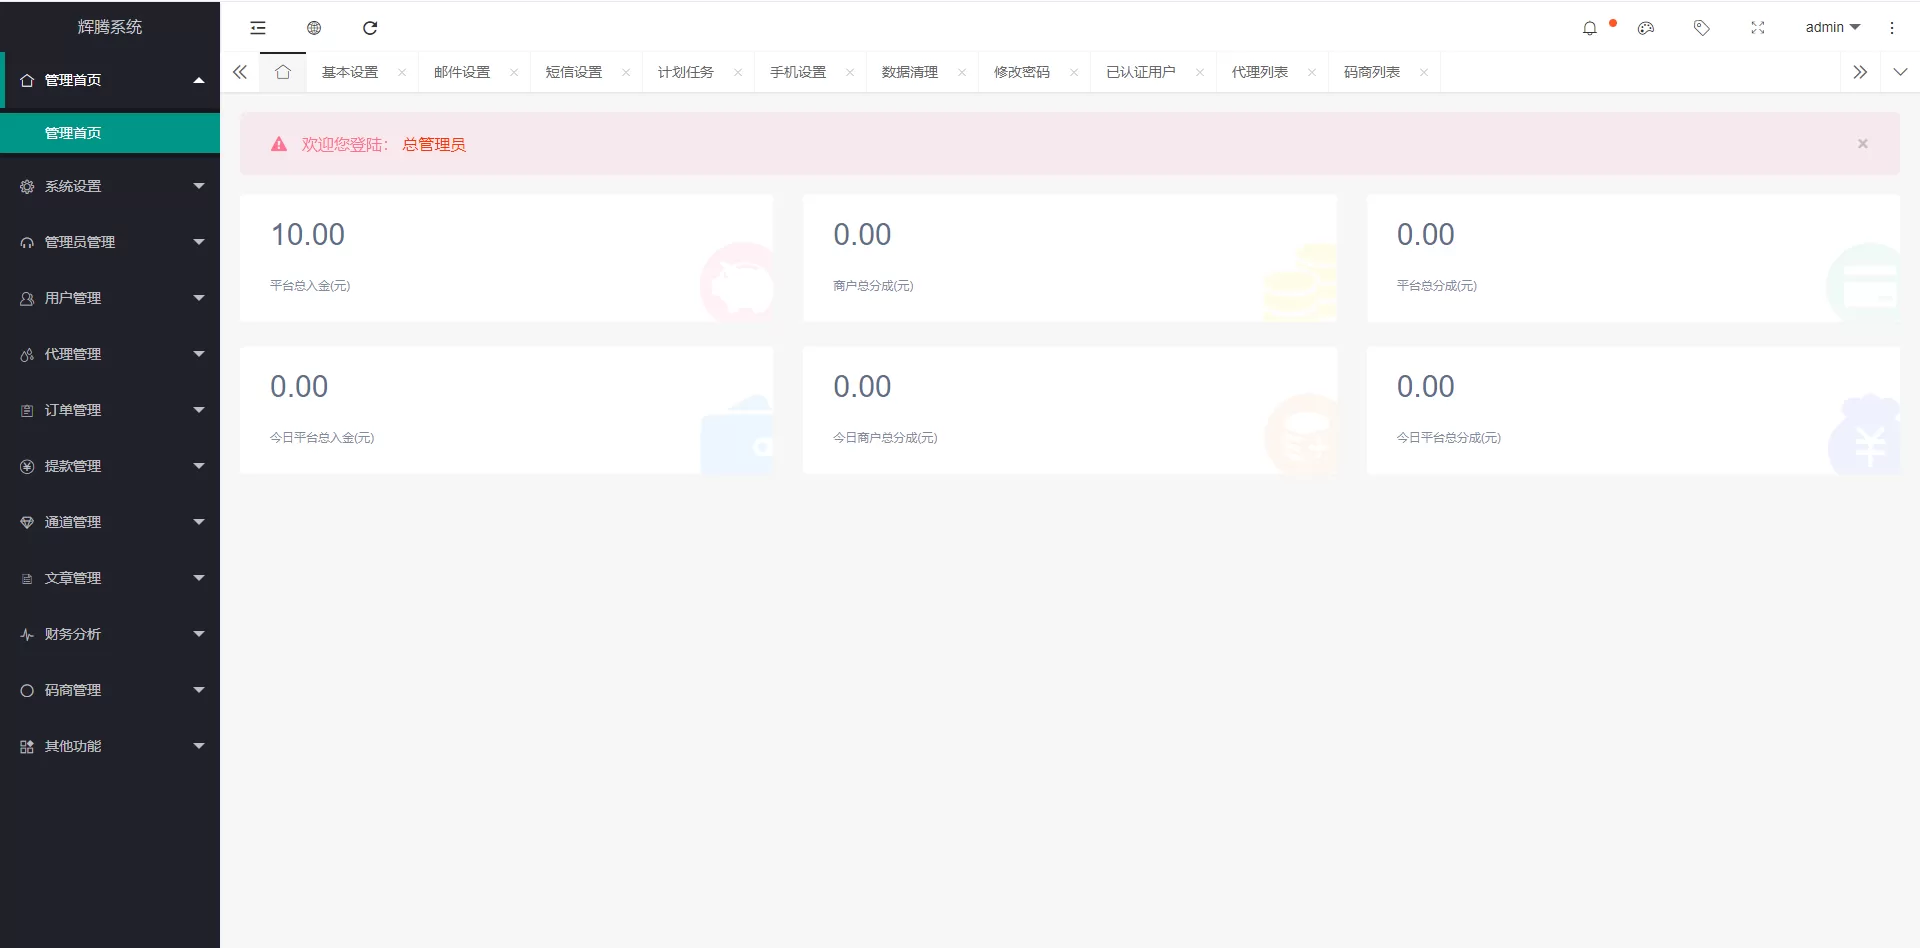
Task: Click the theme palette icon
Action: 1646,28
